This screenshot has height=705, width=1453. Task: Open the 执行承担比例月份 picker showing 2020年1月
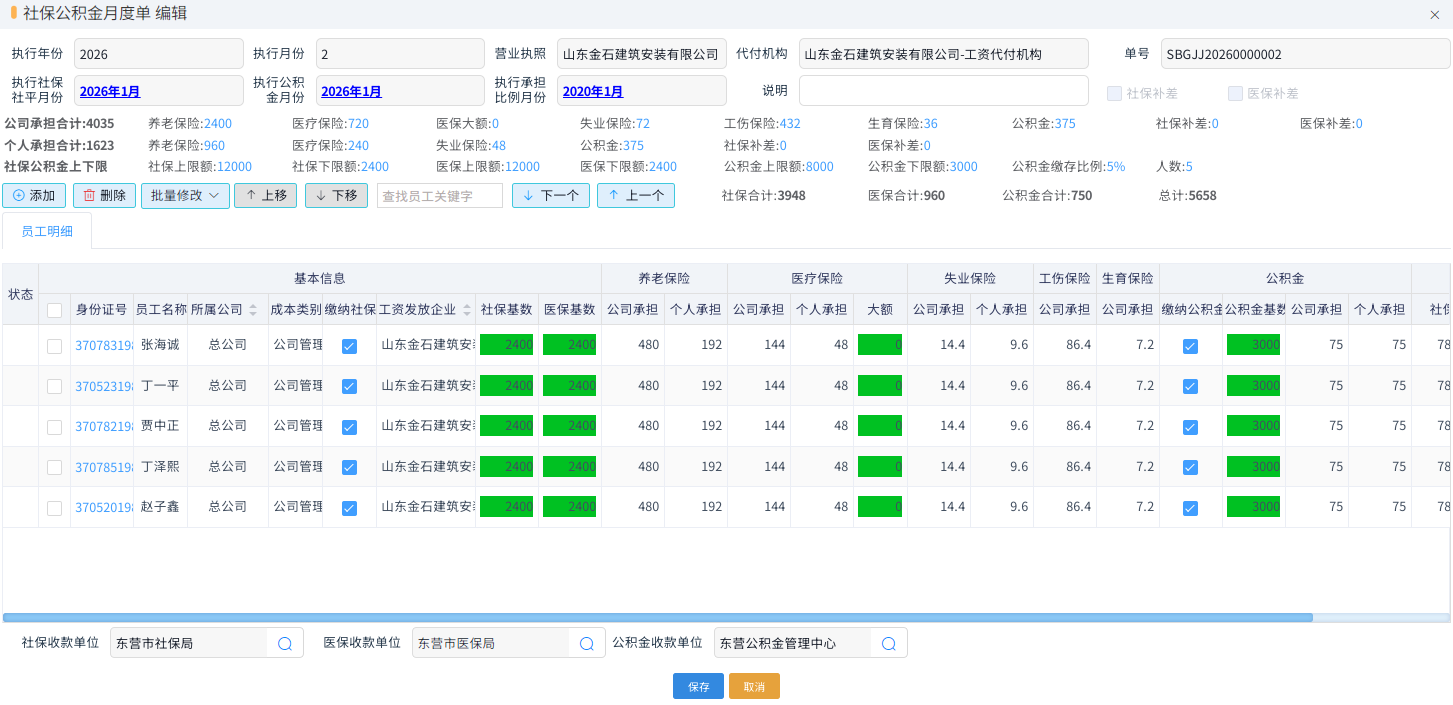[x=642, y=91]
